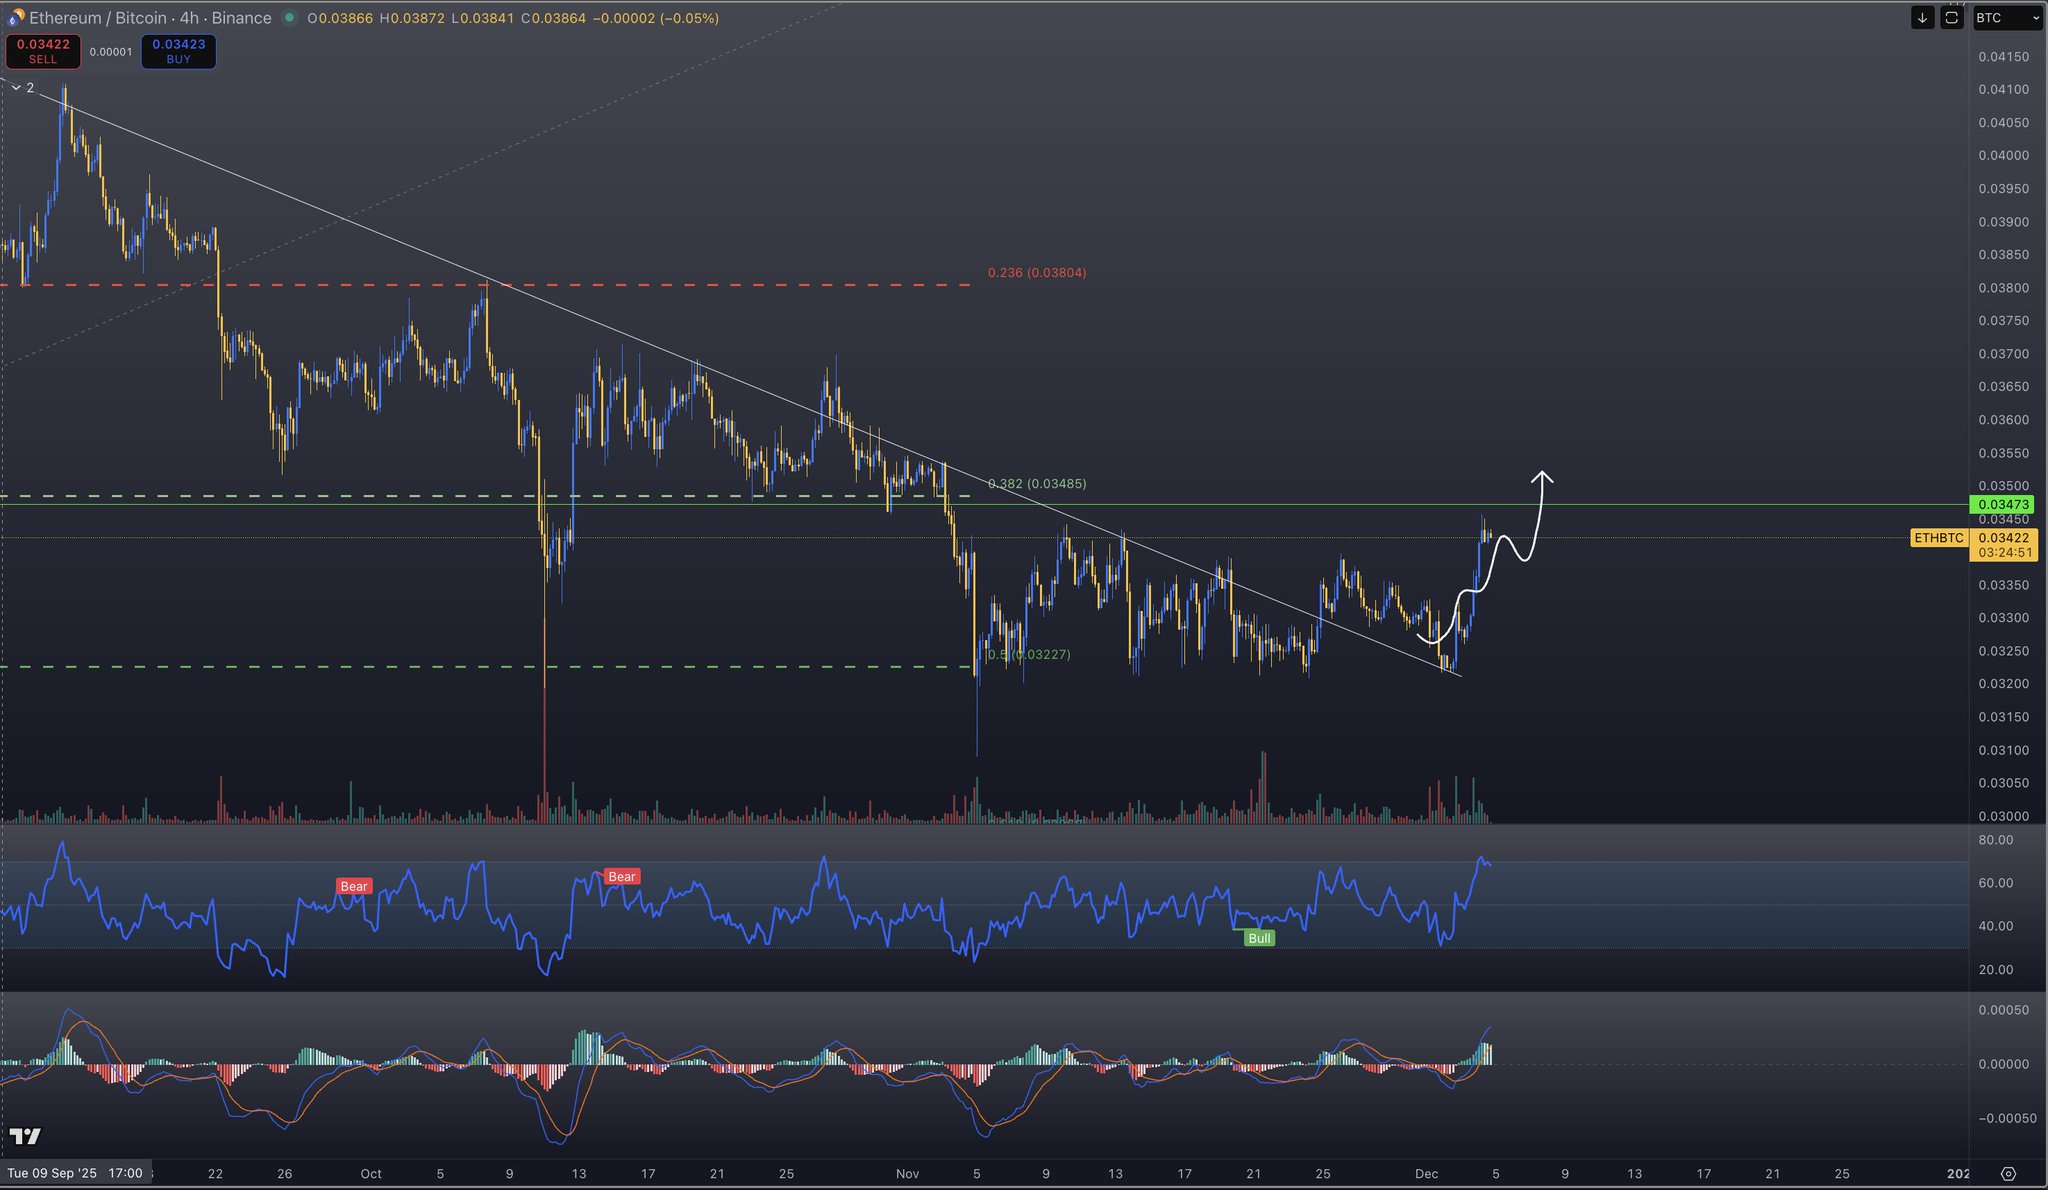Open chart settings gear icon

[x=2008, y=1174]
